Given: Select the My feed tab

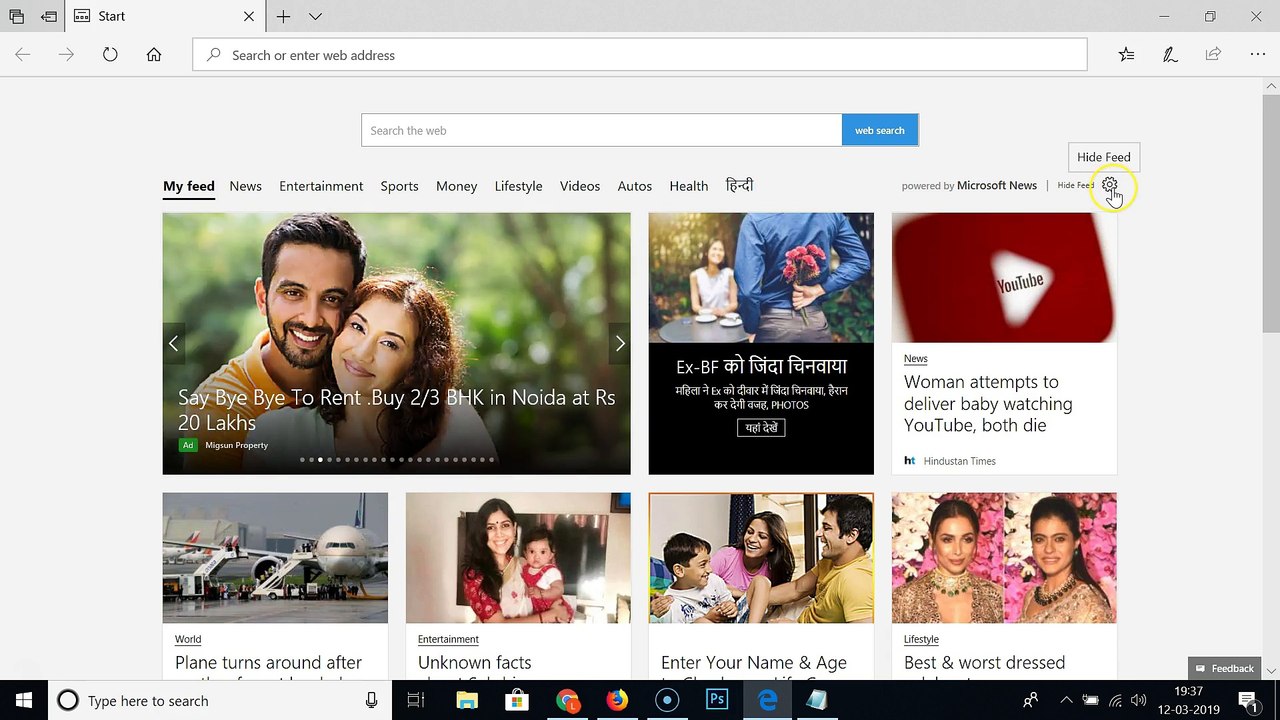Looking at the screenshot, I should point(189,186).
